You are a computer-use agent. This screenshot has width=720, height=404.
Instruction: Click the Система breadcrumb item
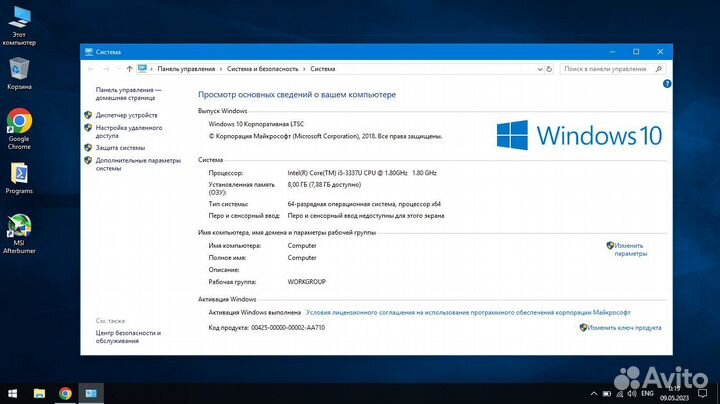[322, 69]
